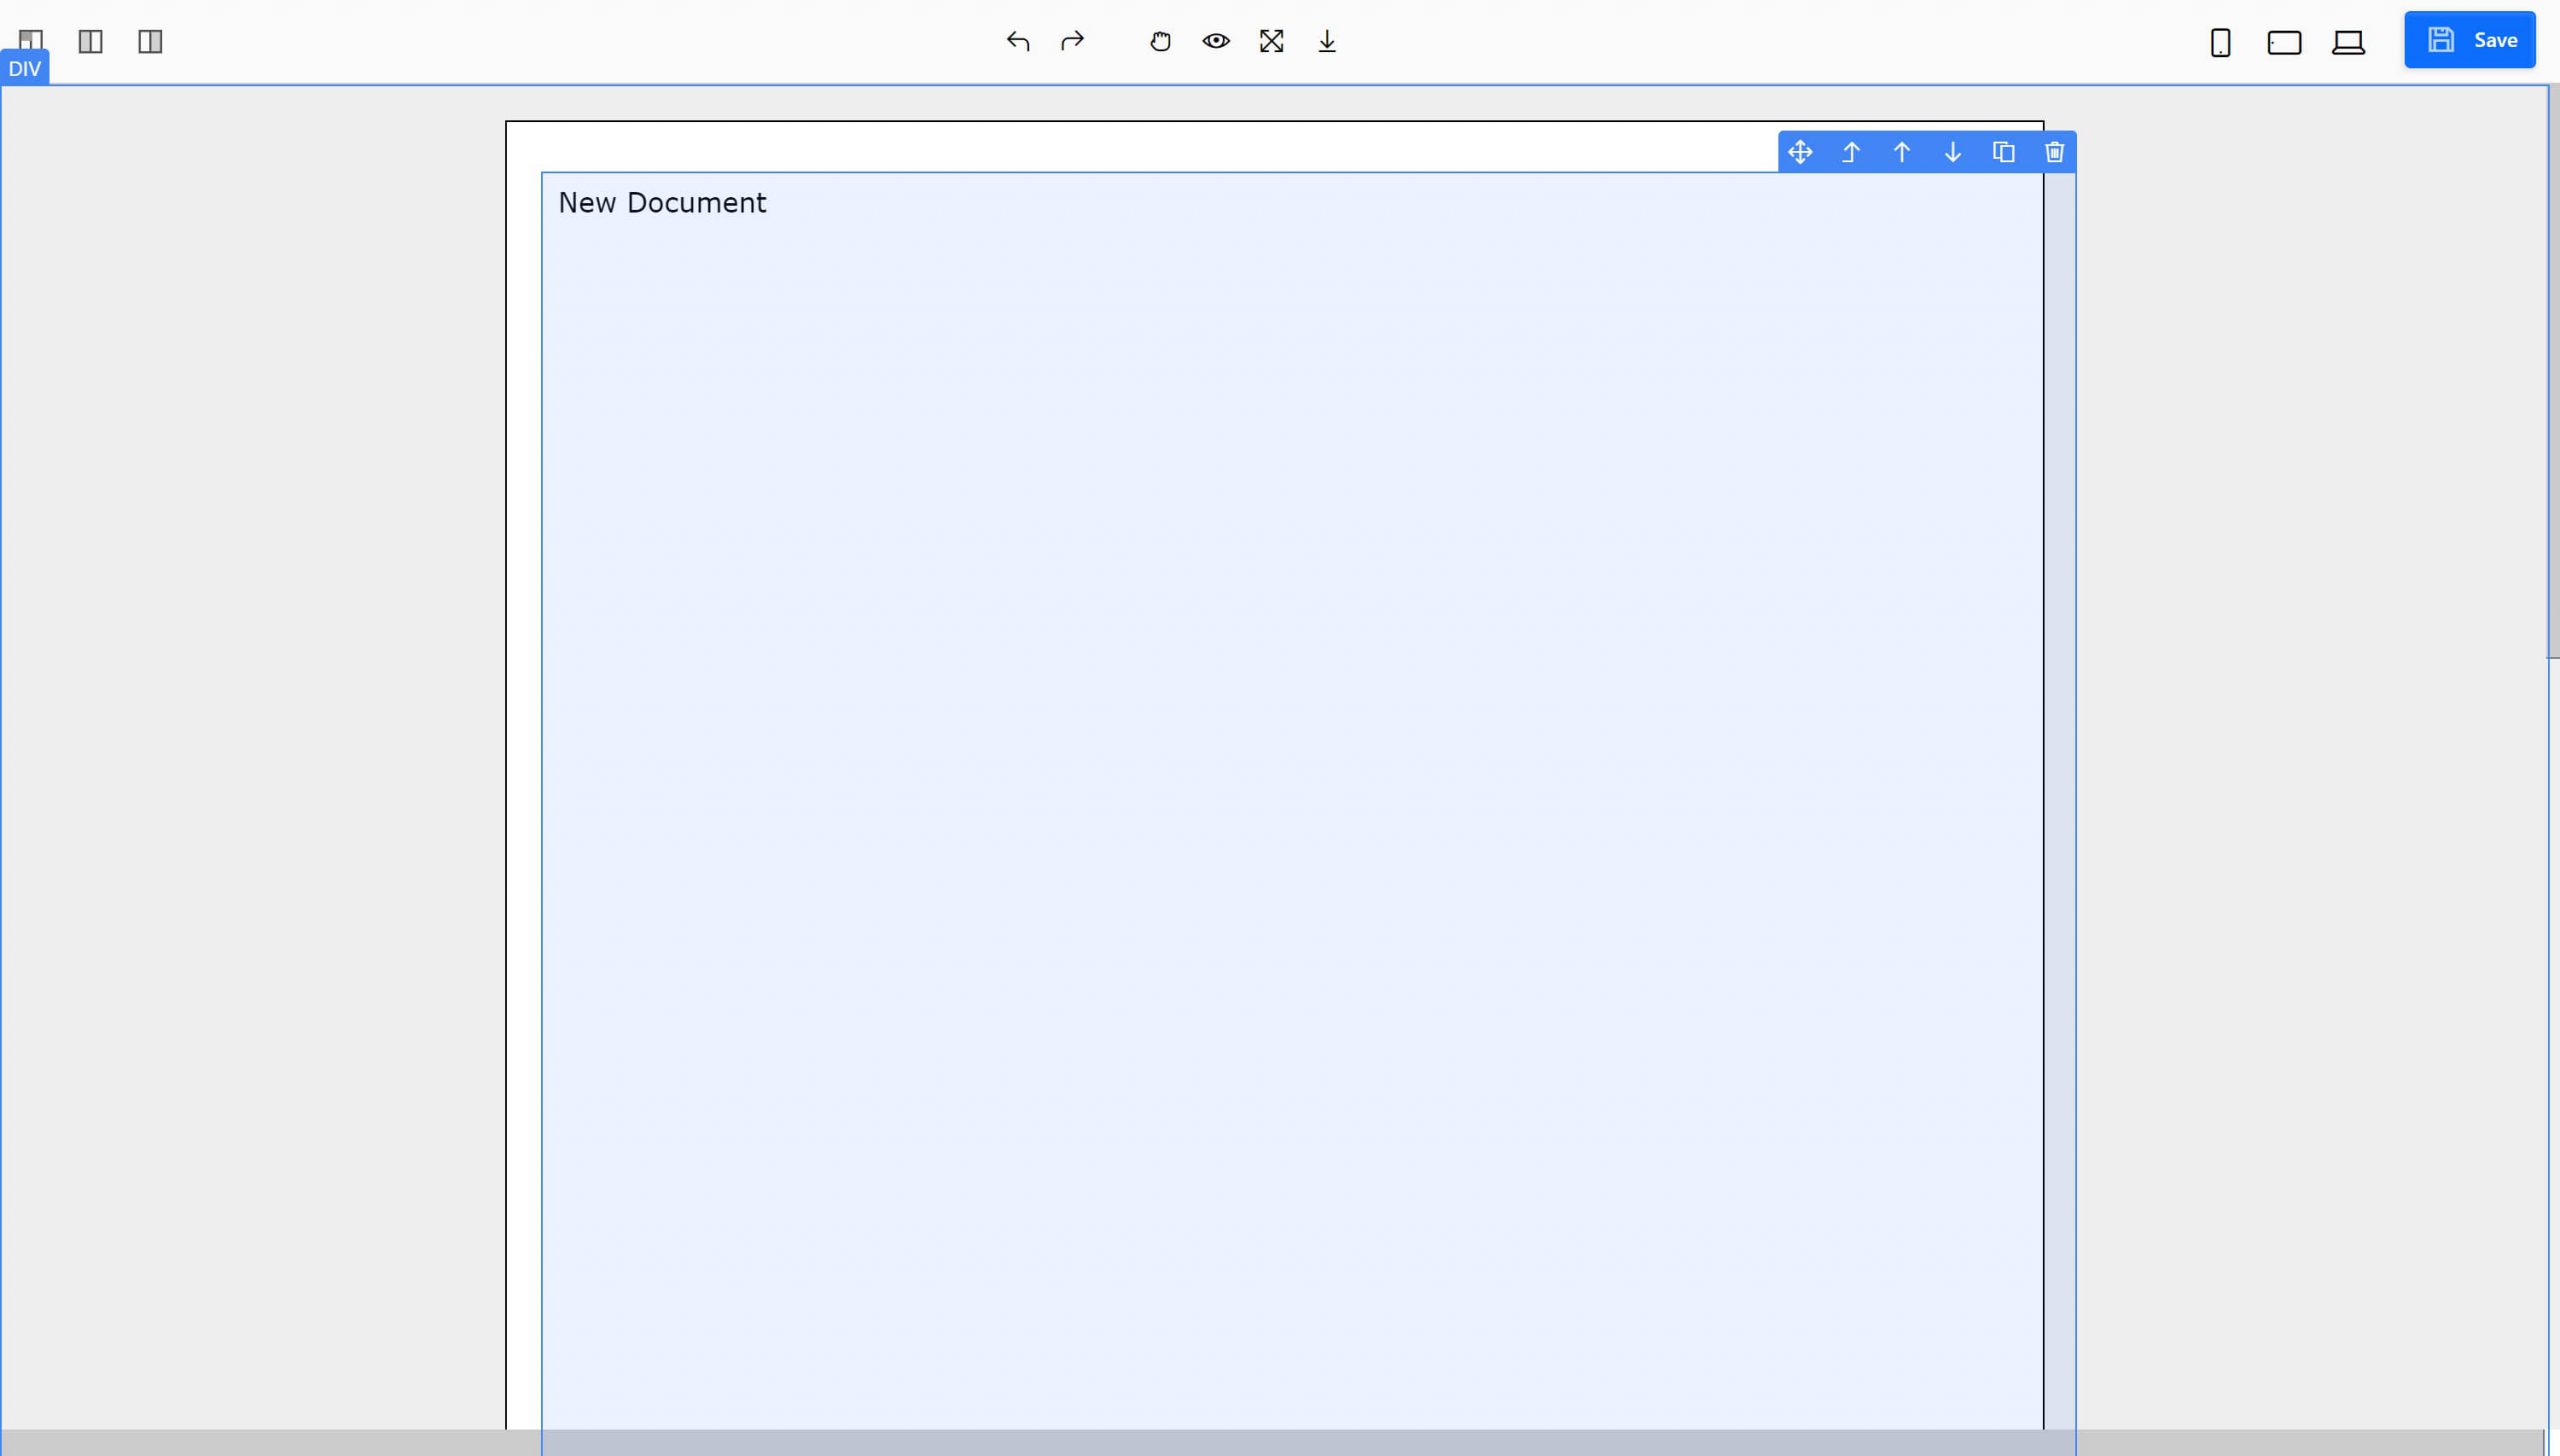Toggle the left panel layout icon
Viewport: 2560px width, 1456px height.
pos(90,41)
